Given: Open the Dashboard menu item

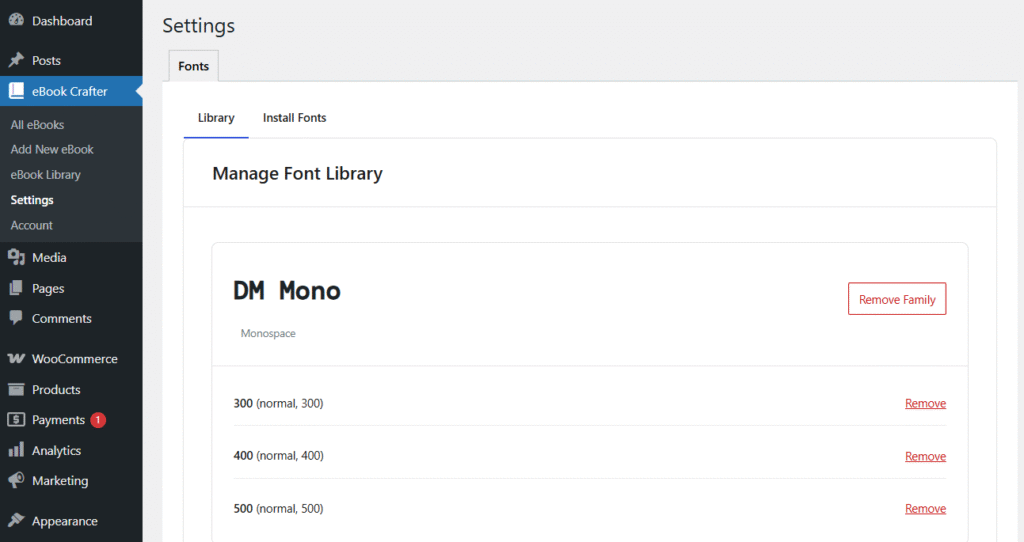Looking at the screenshot, I should [x=62, y=21].
